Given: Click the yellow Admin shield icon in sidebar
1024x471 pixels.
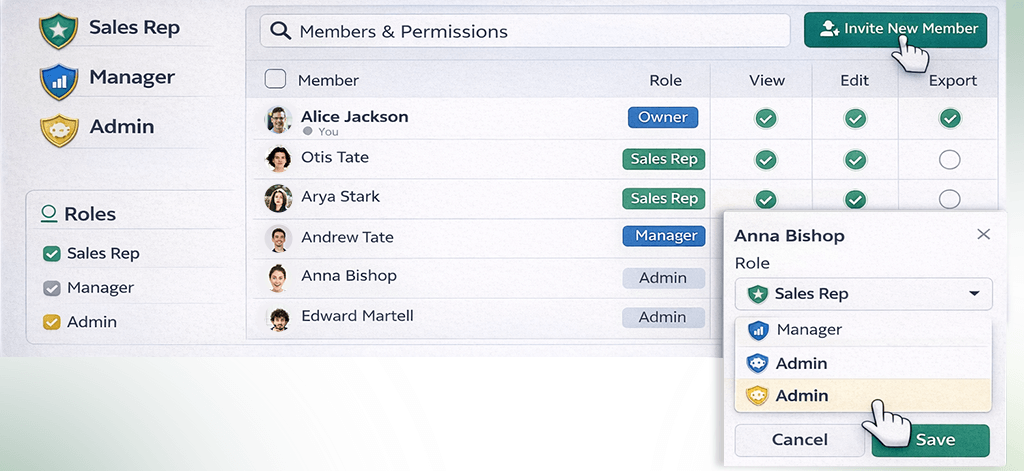Looking at the screenshot, I should [x=59, y=130].
